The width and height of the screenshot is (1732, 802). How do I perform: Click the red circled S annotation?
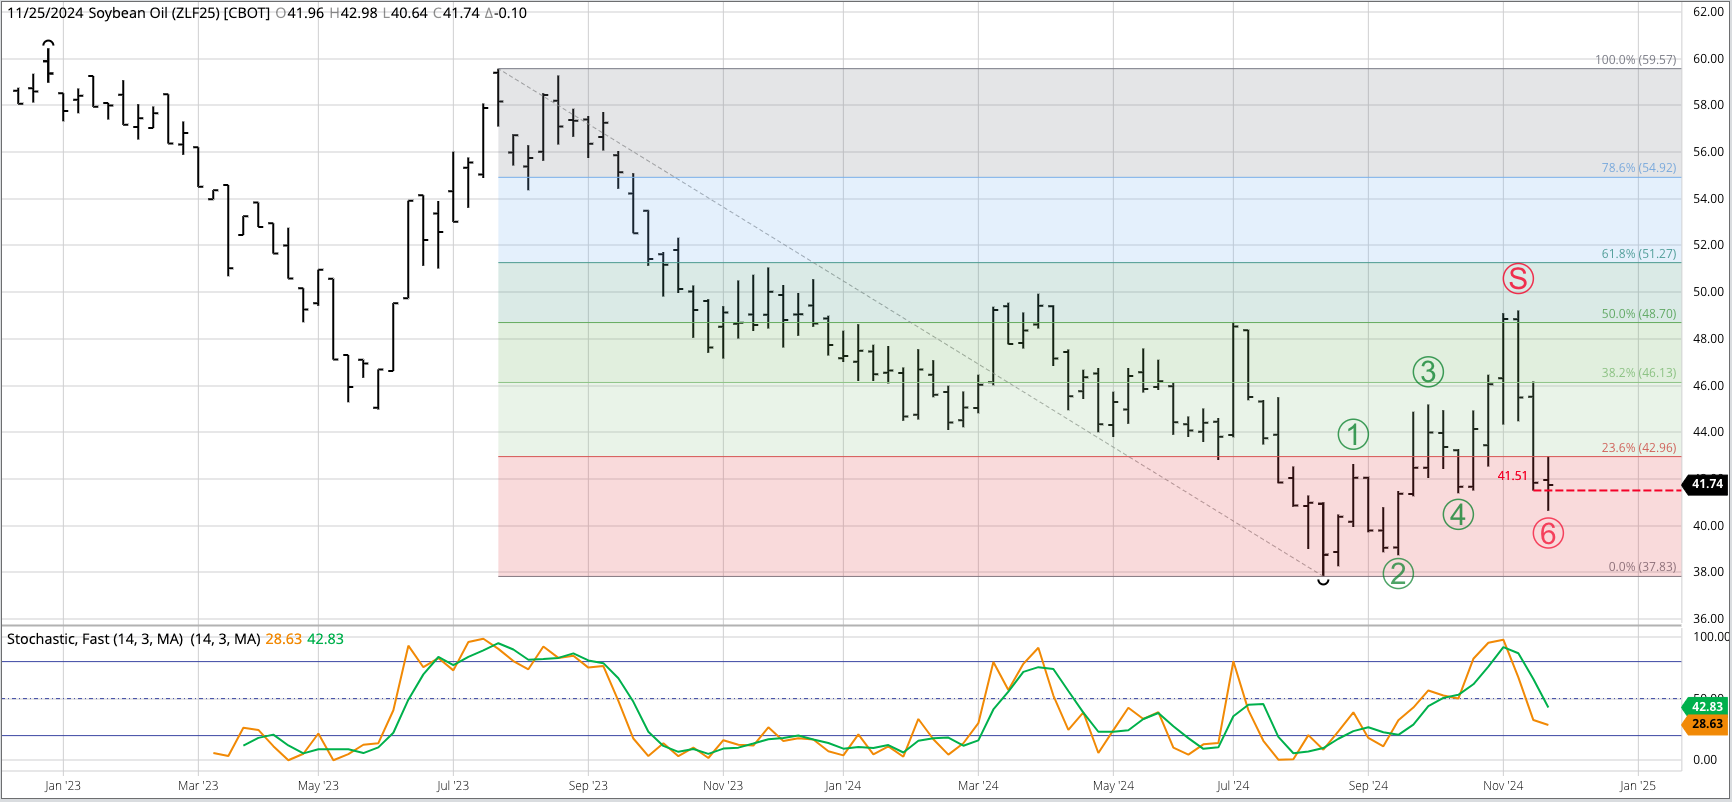tap(1518, 278)
